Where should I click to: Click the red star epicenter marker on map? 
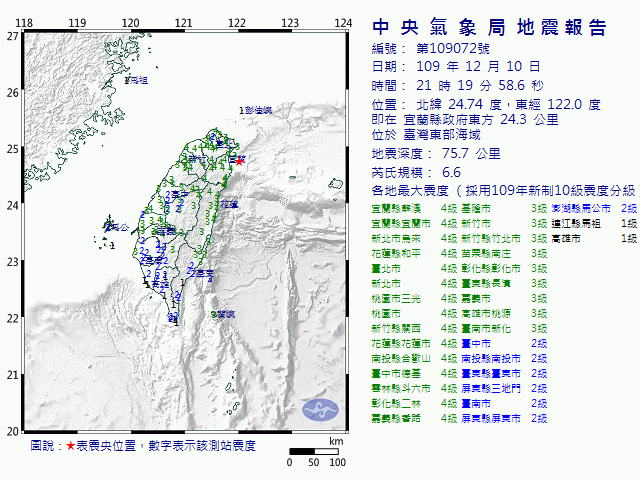tap(239, 162)
